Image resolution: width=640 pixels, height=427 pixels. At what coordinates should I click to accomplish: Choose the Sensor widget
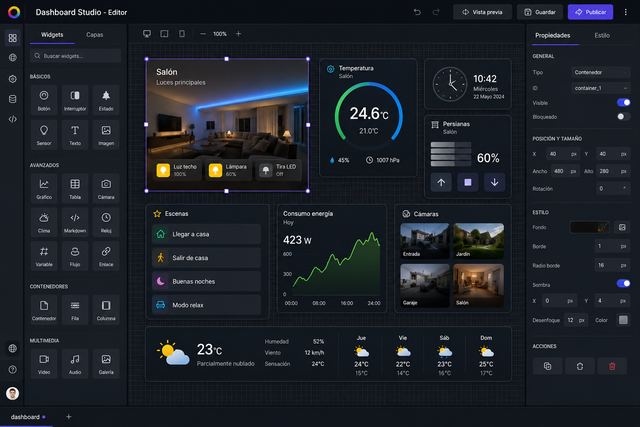pos(44,134)
